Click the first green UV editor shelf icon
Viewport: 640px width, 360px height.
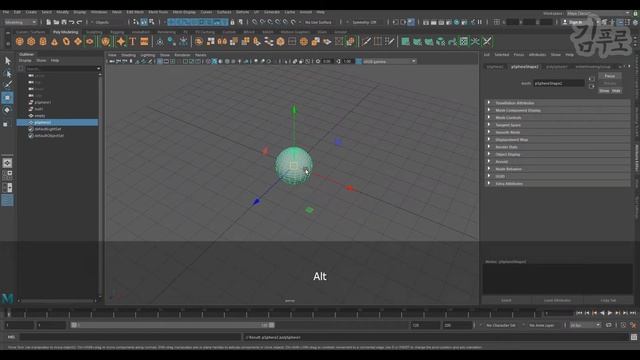tap(405, 41)
